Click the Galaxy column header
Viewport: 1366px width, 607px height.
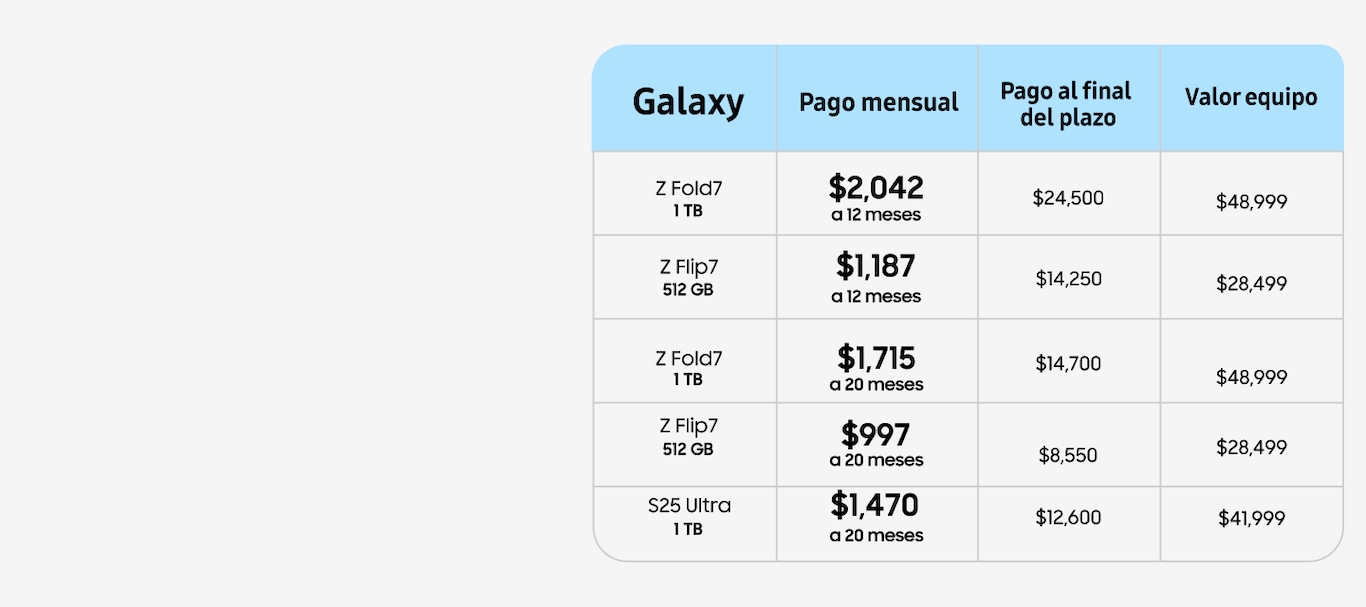click(688, 102)
